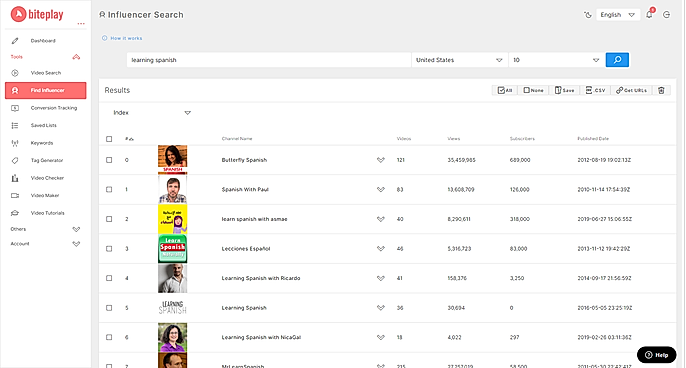Save selected results with Save button
This screenshot has height=368, width=686.
click(564, 90)
